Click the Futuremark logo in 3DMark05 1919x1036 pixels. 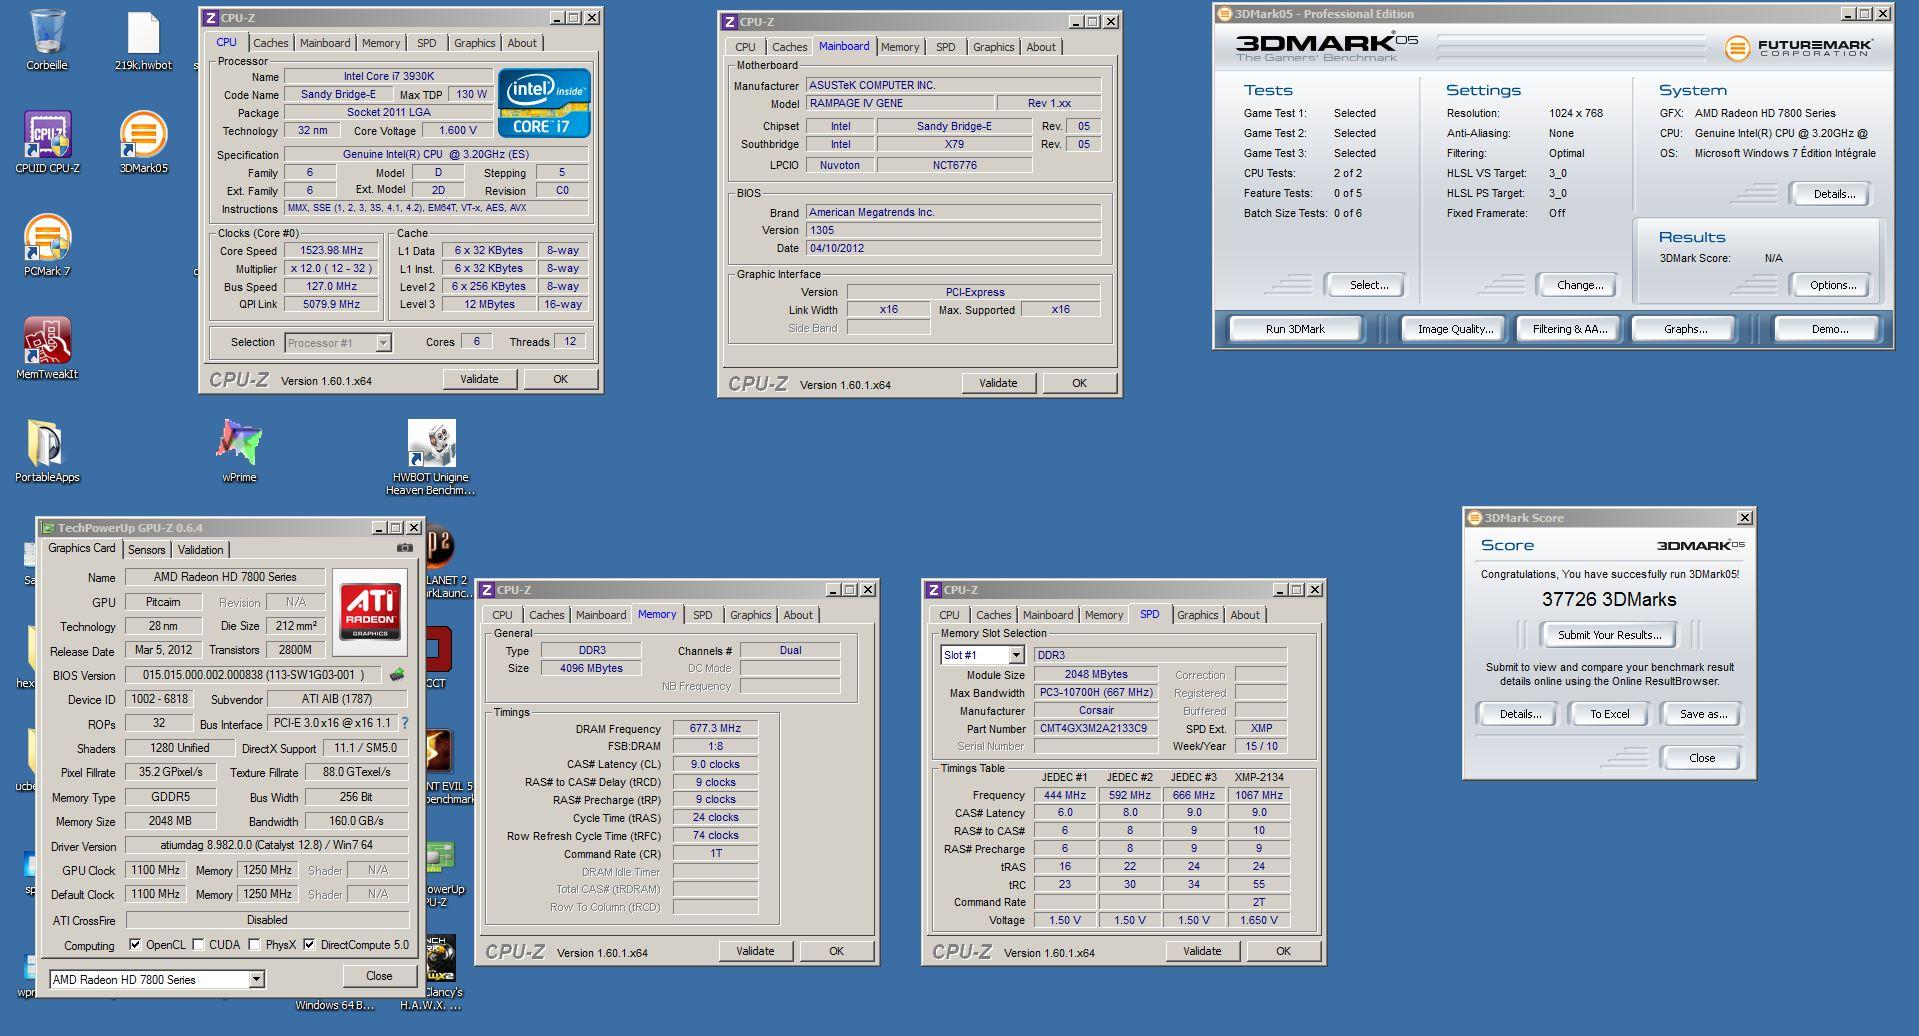(x=1799, y=47)
